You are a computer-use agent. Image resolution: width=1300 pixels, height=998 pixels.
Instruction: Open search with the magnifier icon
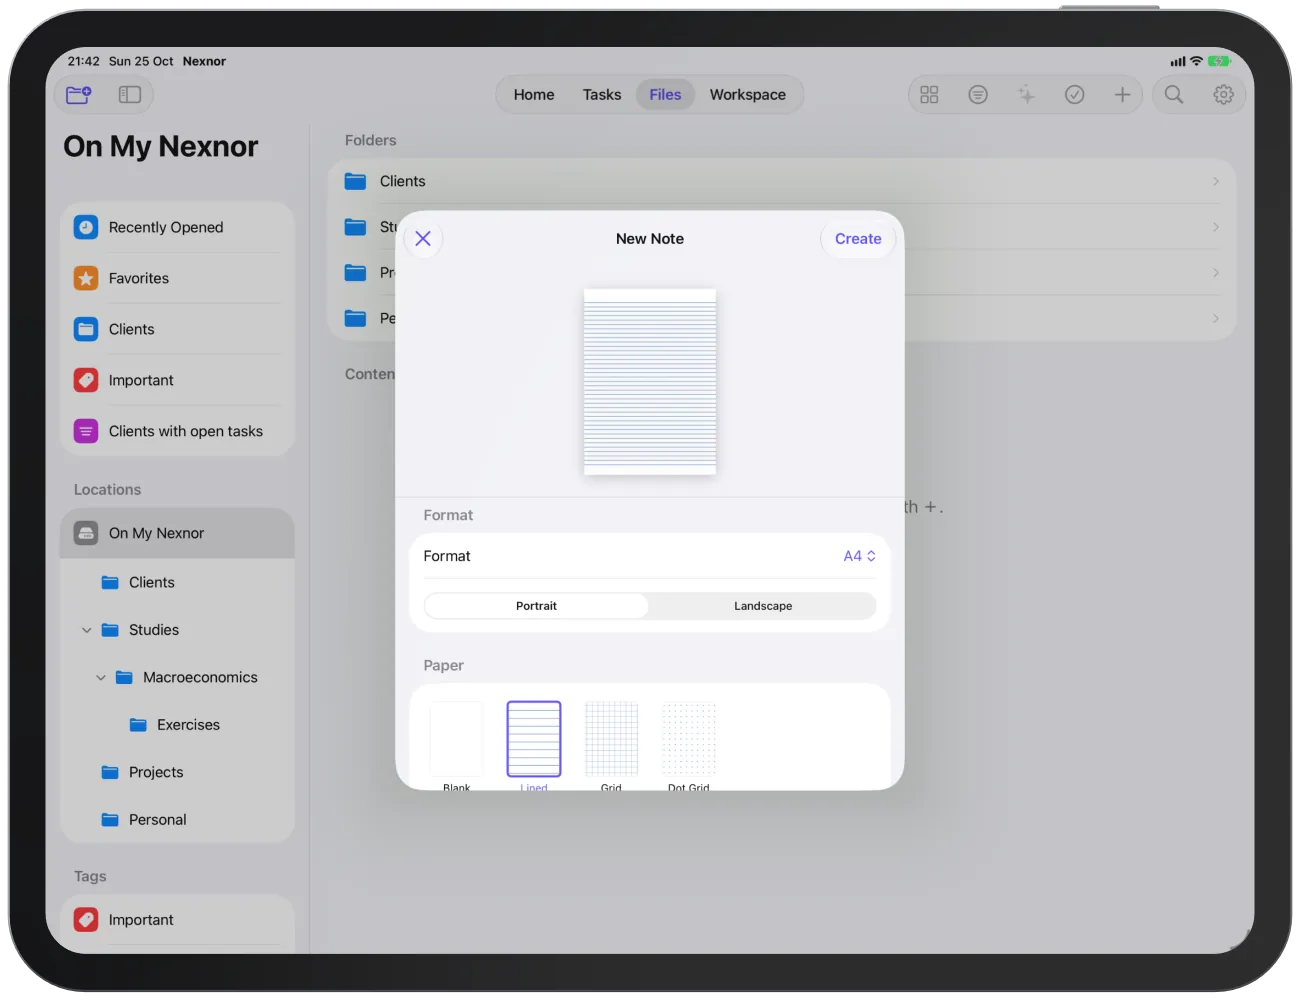(1174, 94)
